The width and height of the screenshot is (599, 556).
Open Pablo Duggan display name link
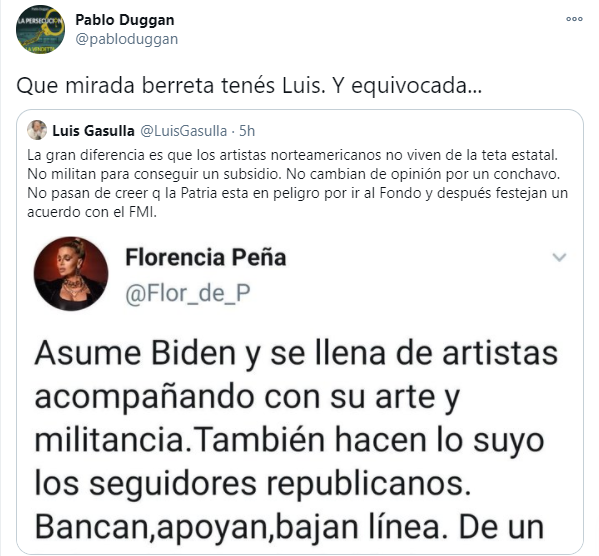point(125,20)
